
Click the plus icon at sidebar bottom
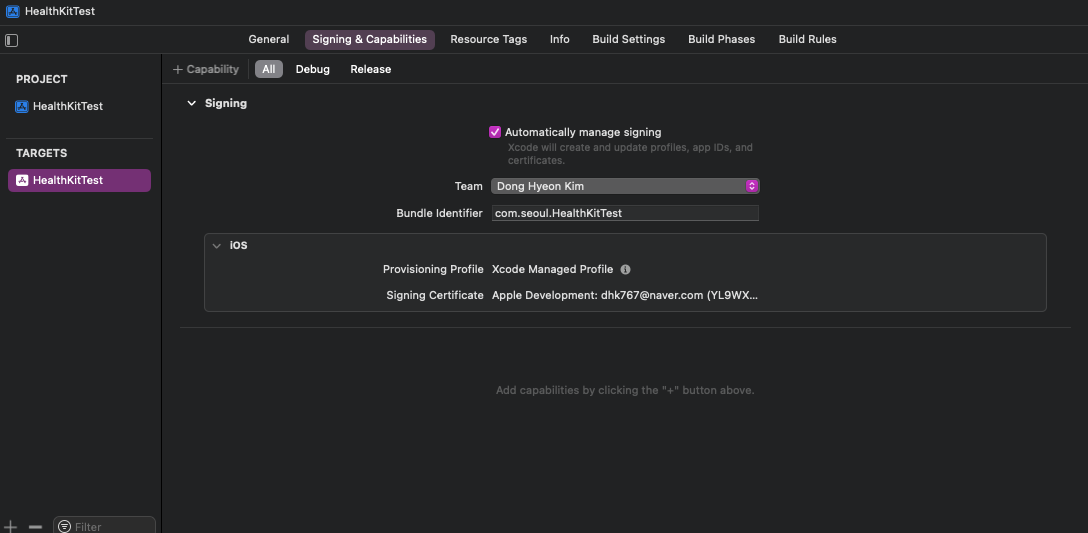pyautogui.click(x=11, y=526)
